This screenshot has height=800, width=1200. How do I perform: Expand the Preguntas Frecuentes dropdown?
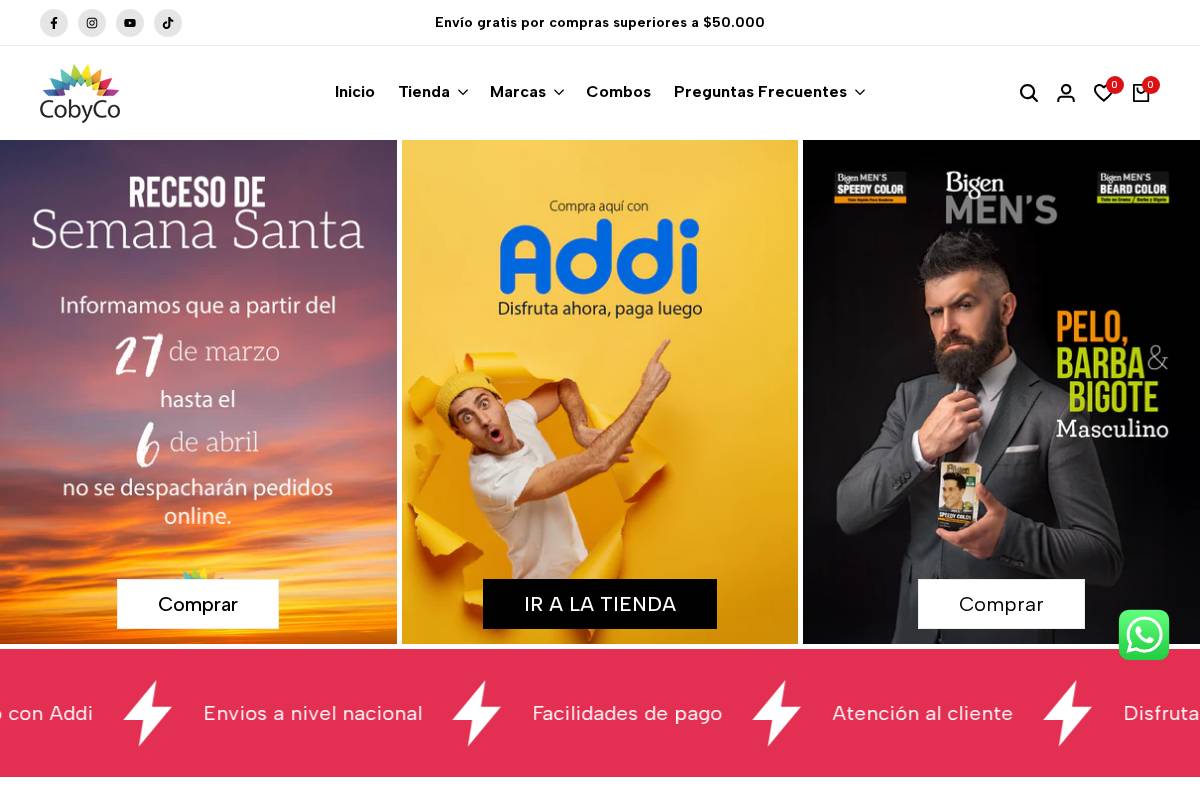coord(769,92)
